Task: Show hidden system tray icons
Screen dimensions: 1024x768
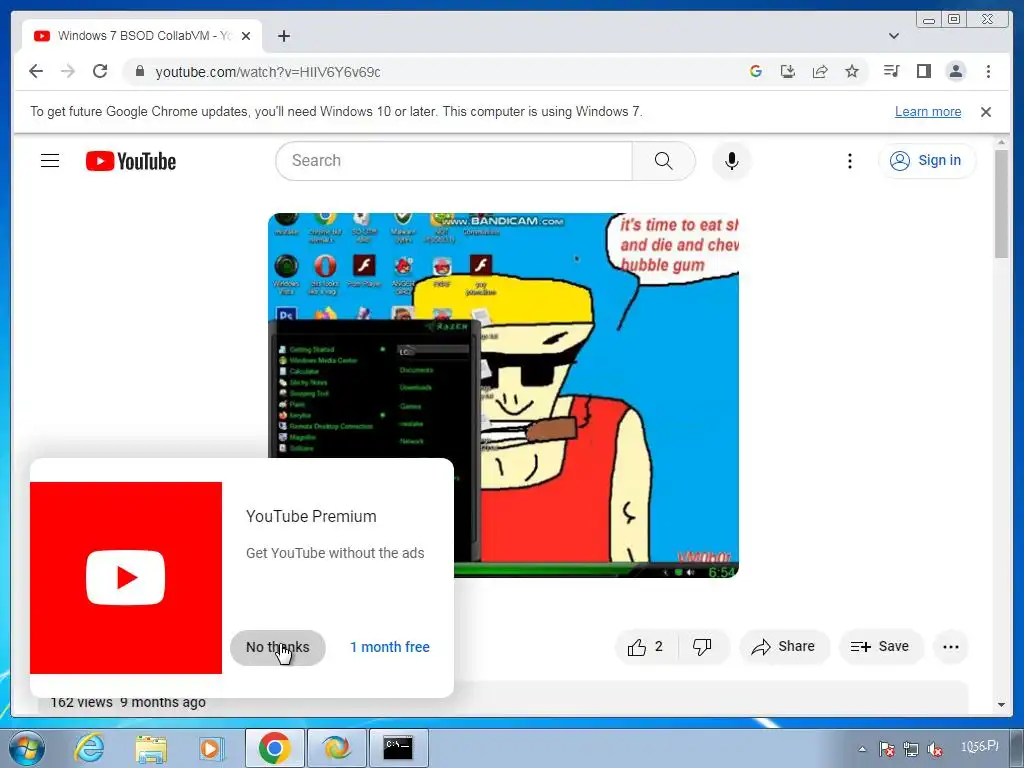Action: click(x=862, y=749)
